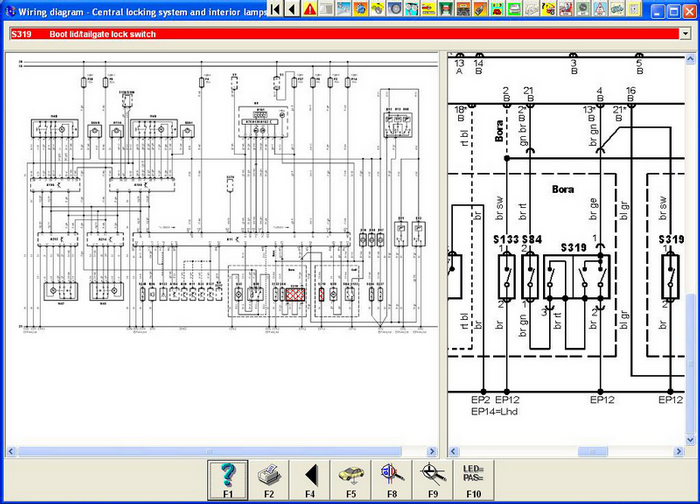Image resolution: width=700 pixels, height=504 pixels.
Task: Click the red warning triangle toolbar icon
Action: click(x=310, y=9)
